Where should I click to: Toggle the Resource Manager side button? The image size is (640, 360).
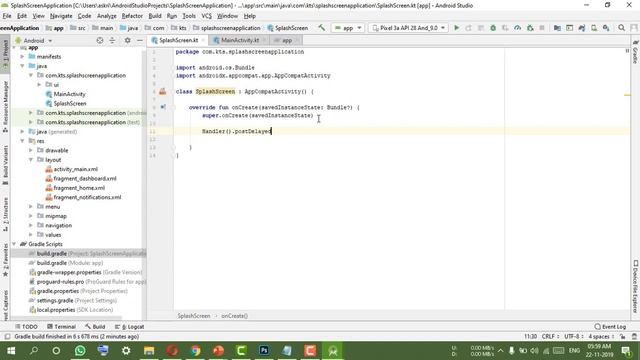click(x=5, y=107)
